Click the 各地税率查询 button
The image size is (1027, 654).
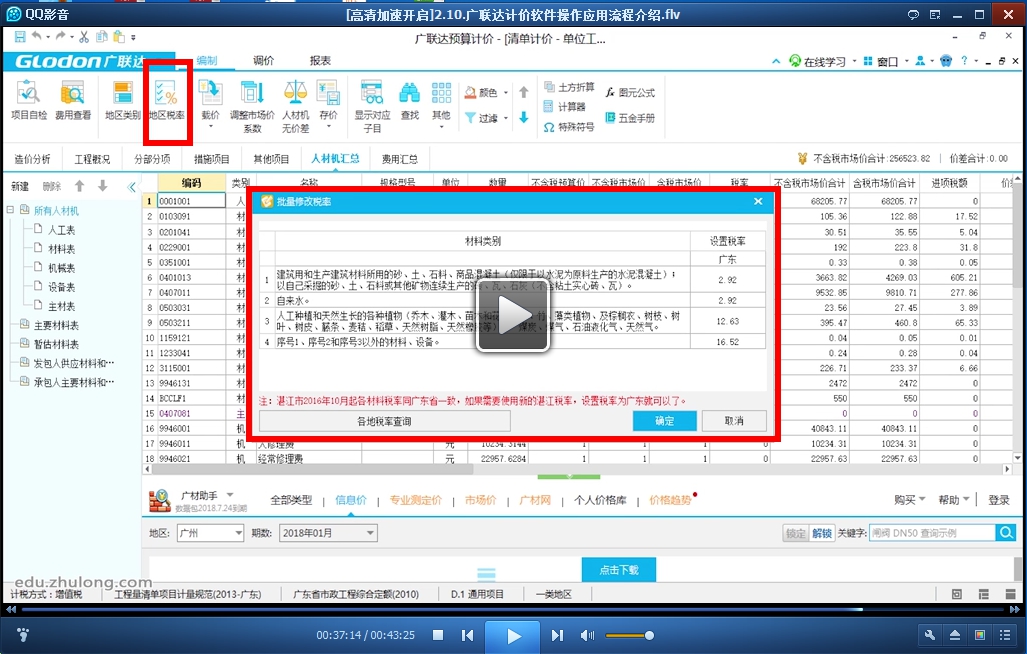(384, 421)
